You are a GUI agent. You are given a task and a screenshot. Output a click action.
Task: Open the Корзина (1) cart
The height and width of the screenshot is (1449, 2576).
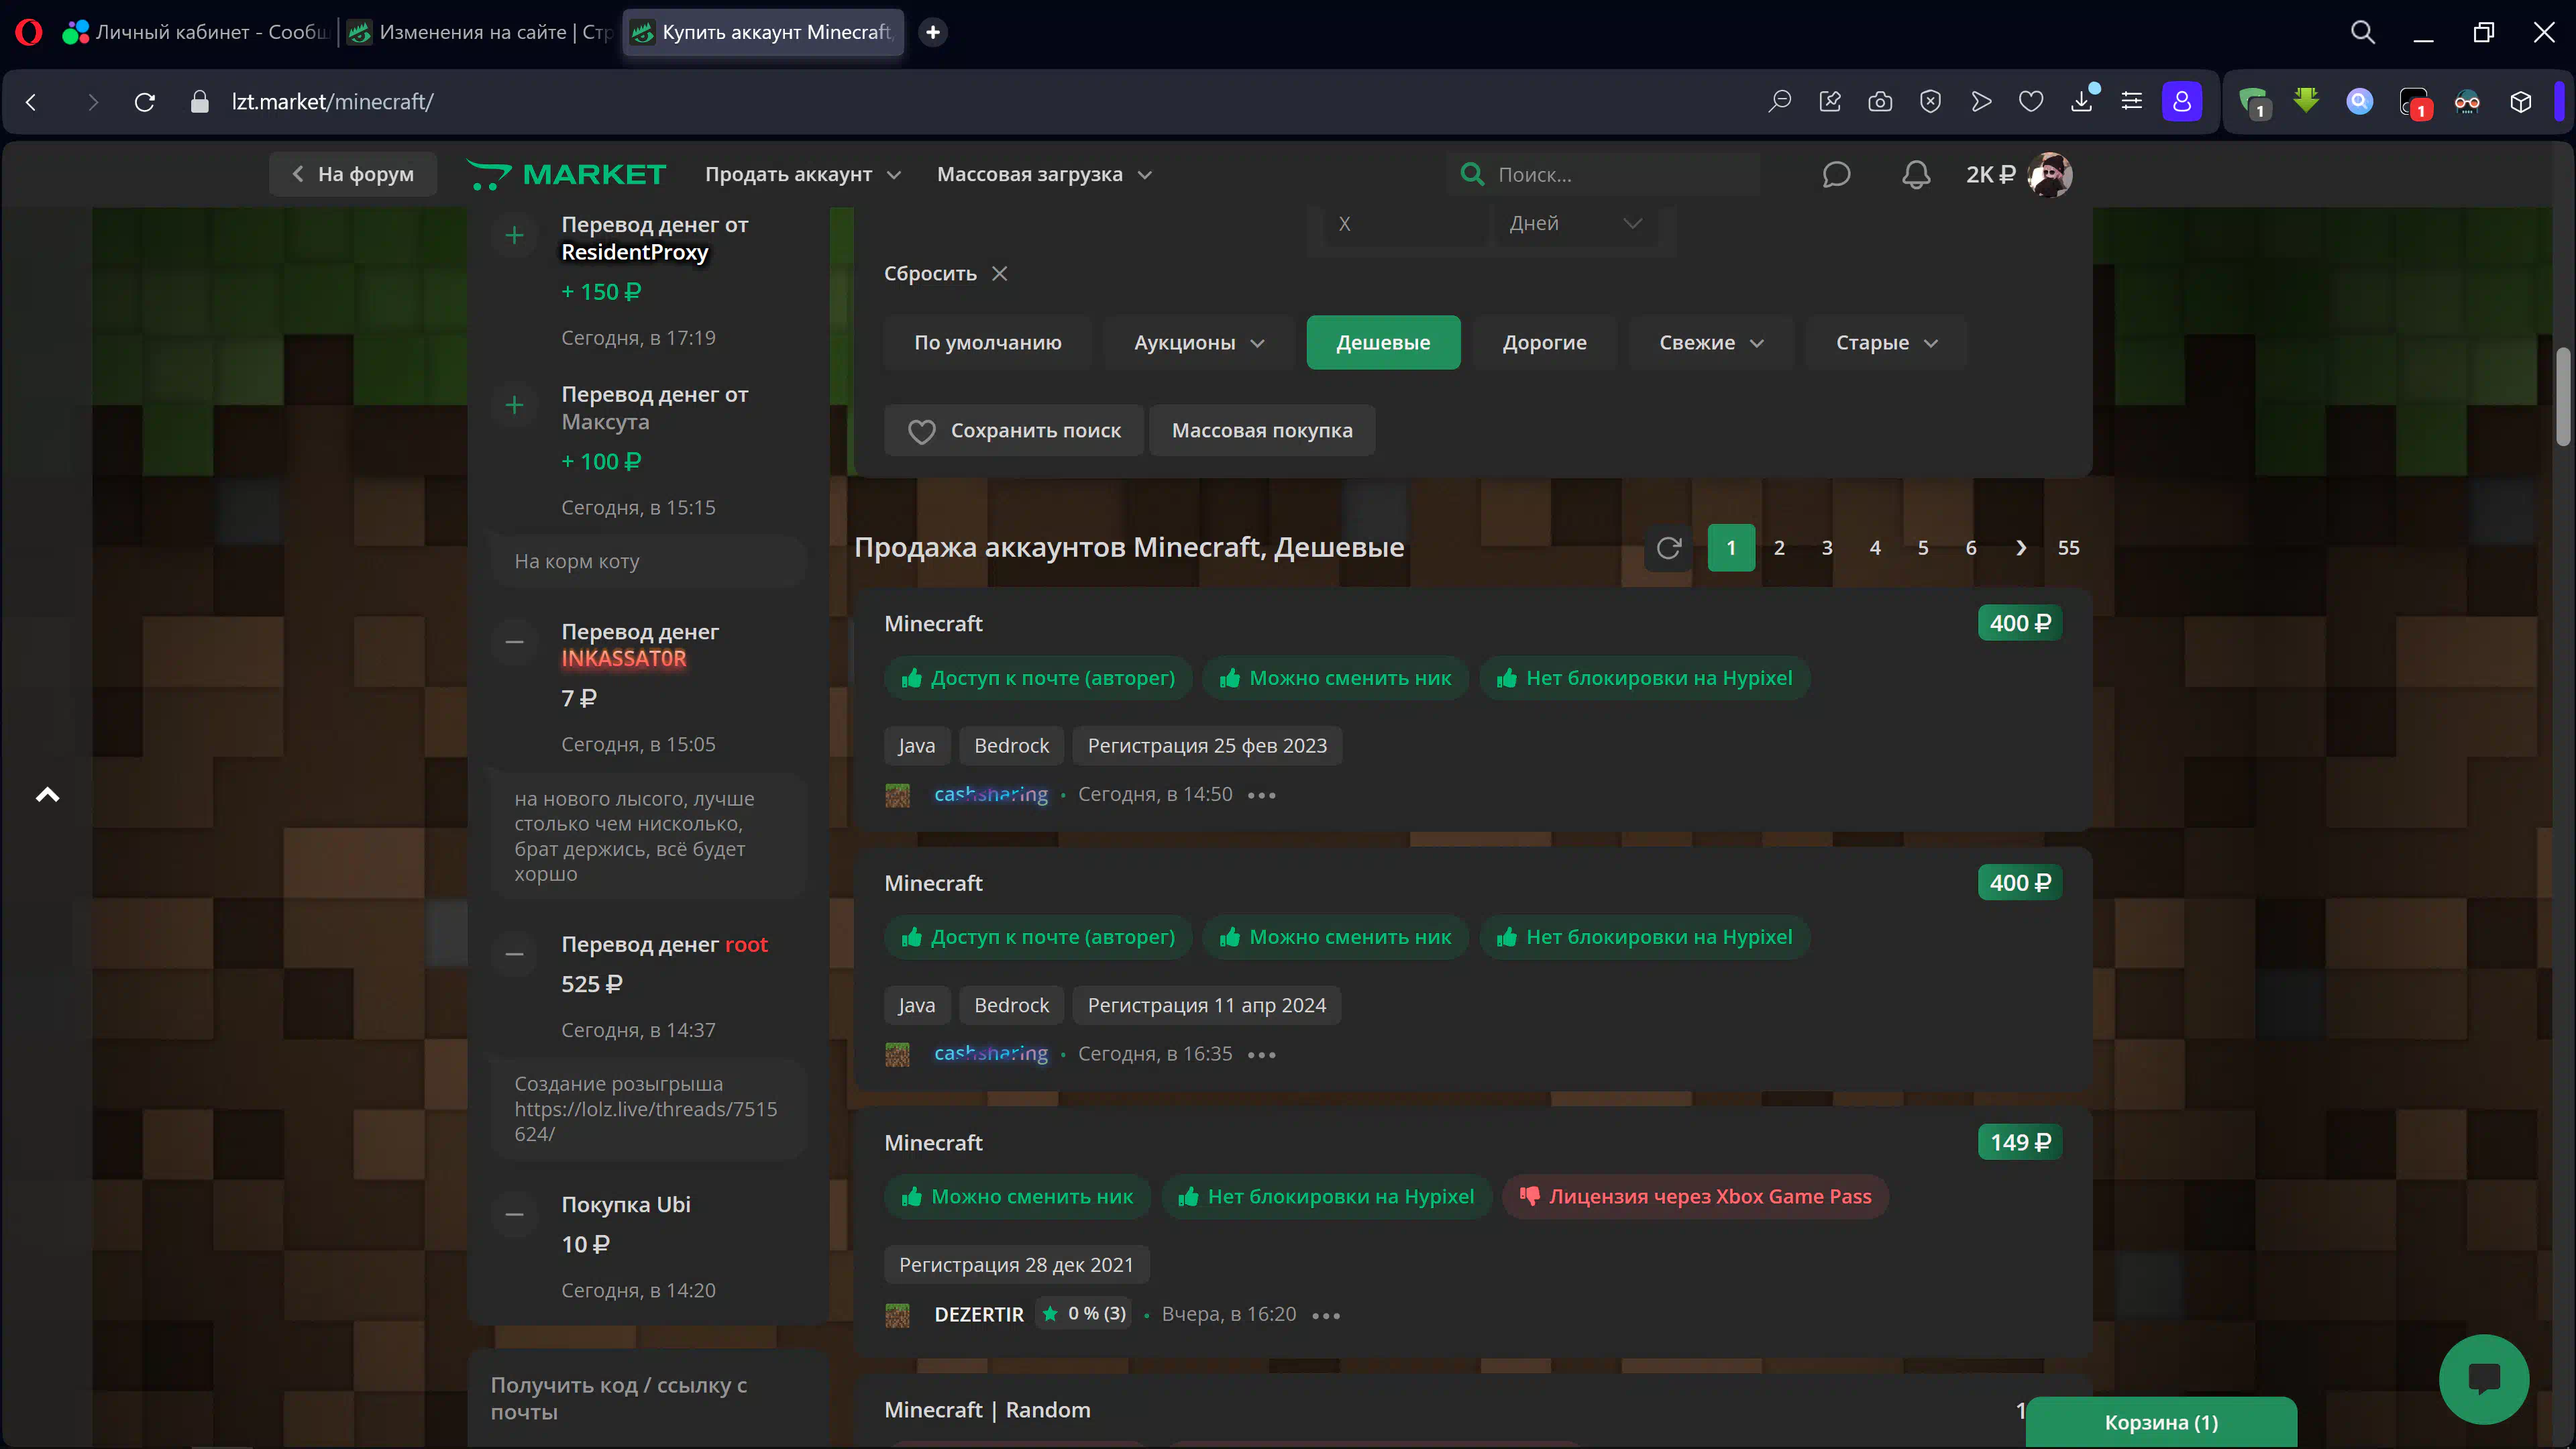tap(2161, 1423)
